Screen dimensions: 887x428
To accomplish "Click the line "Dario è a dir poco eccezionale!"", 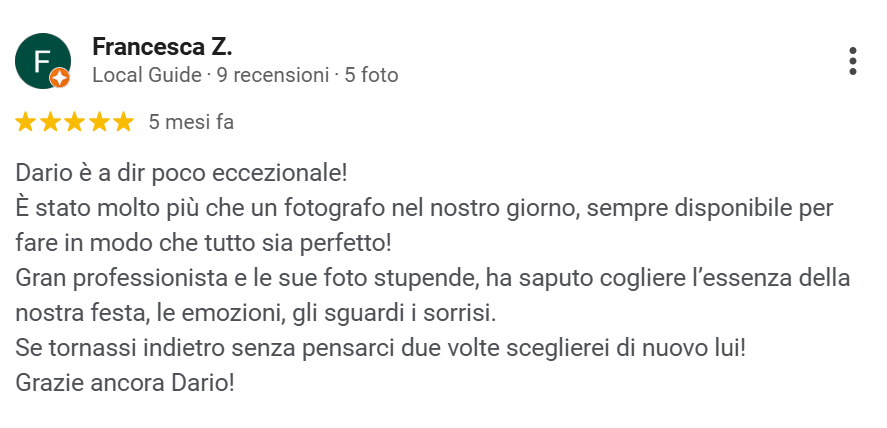I will (181, 173).
